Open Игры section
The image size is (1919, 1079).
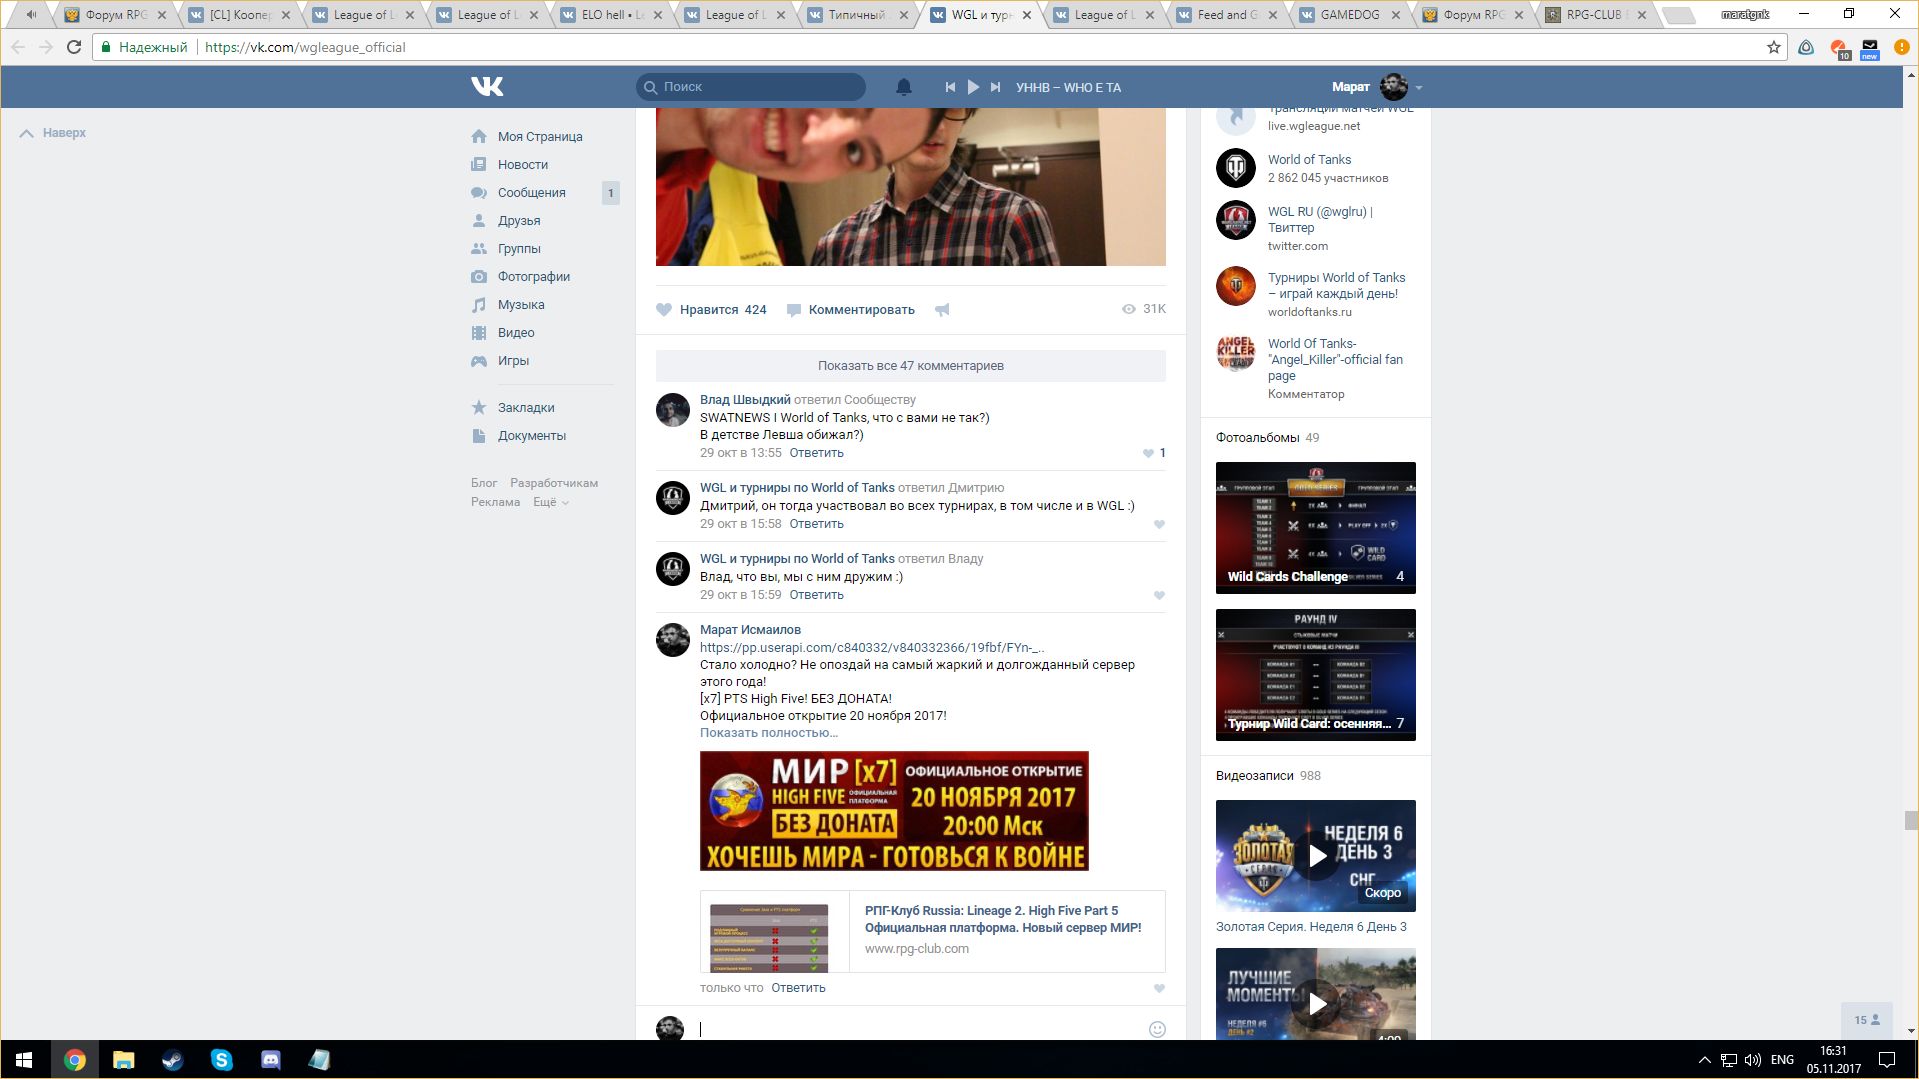[x=513, y=361]
